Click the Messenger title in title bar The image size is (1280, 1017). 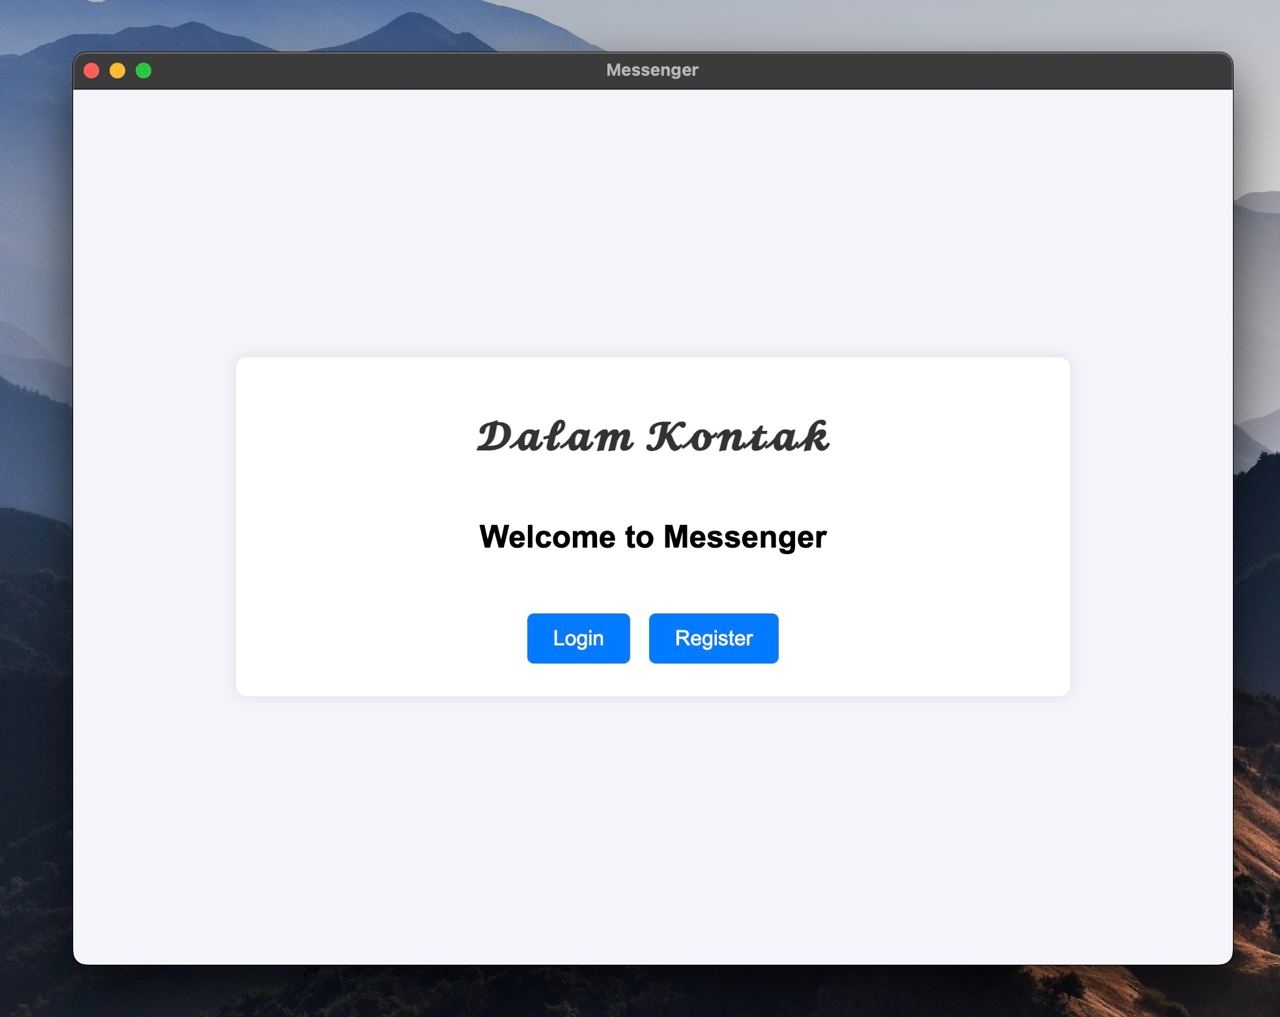pyautogui.click(x=652, y=70)
